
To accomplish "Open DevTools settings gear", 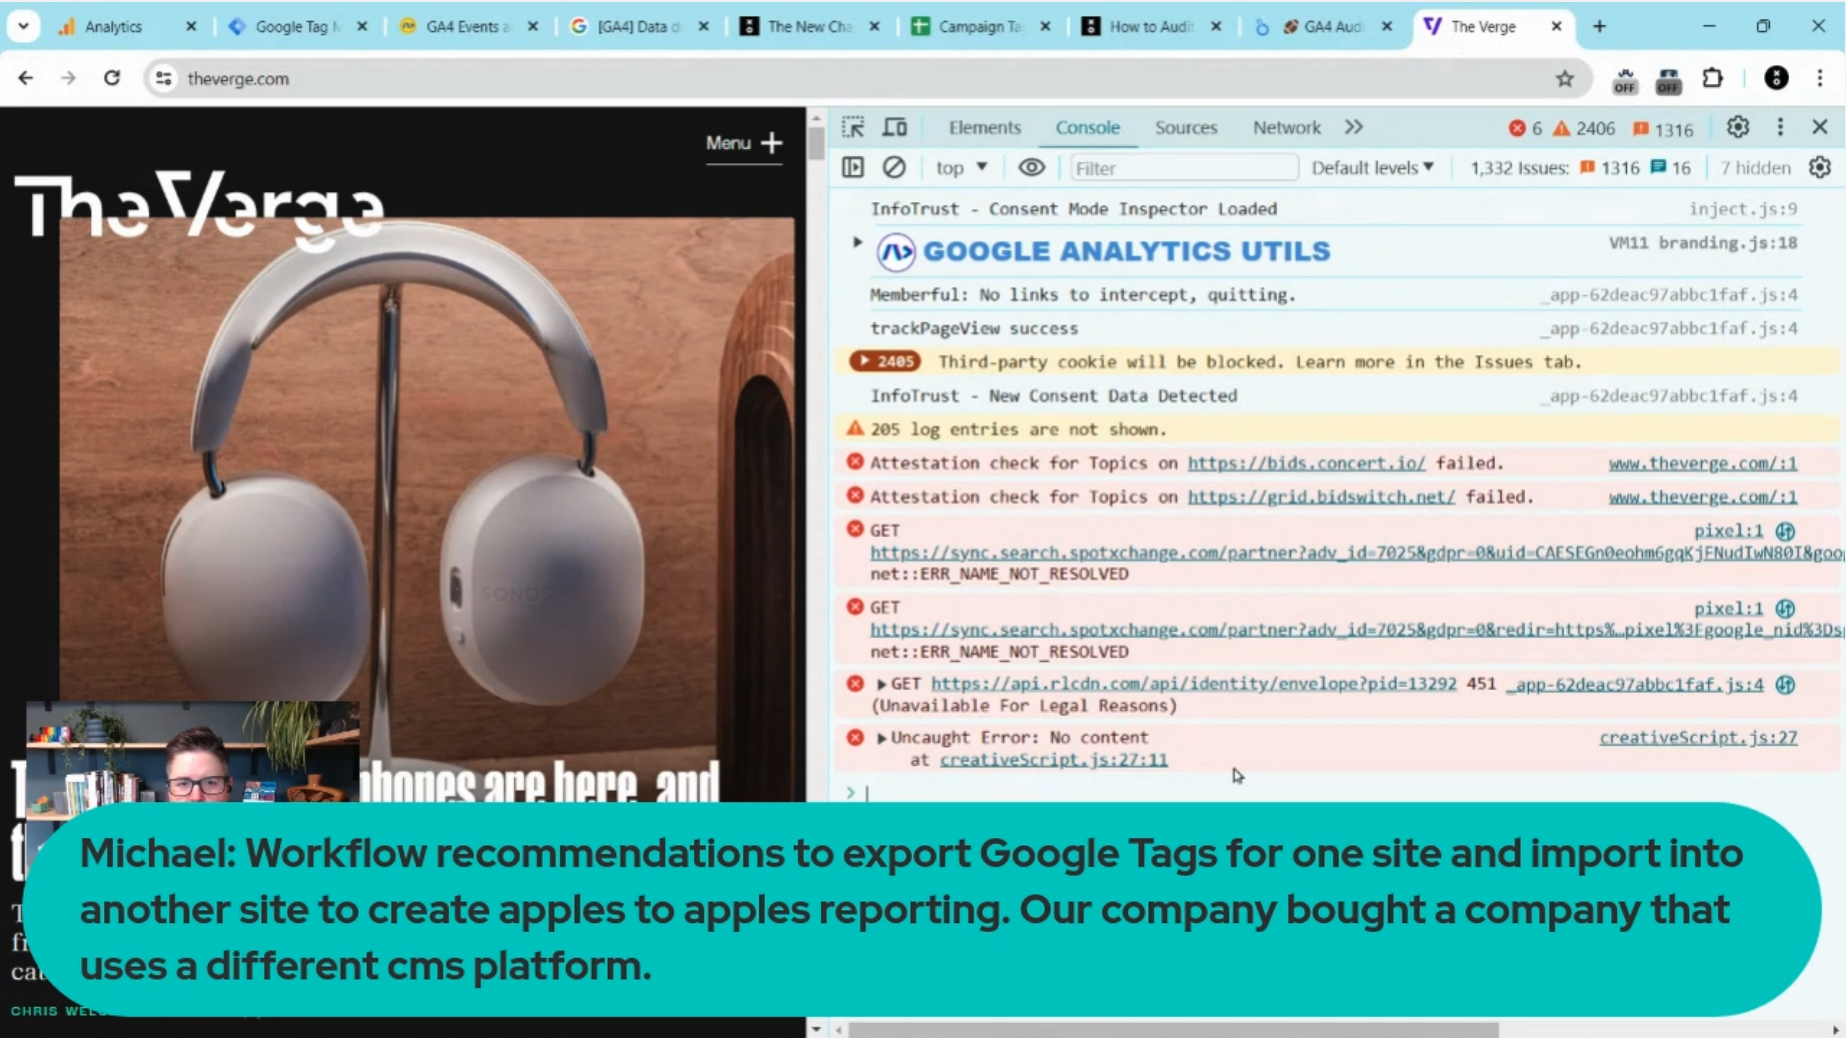I will [1738, 127].
